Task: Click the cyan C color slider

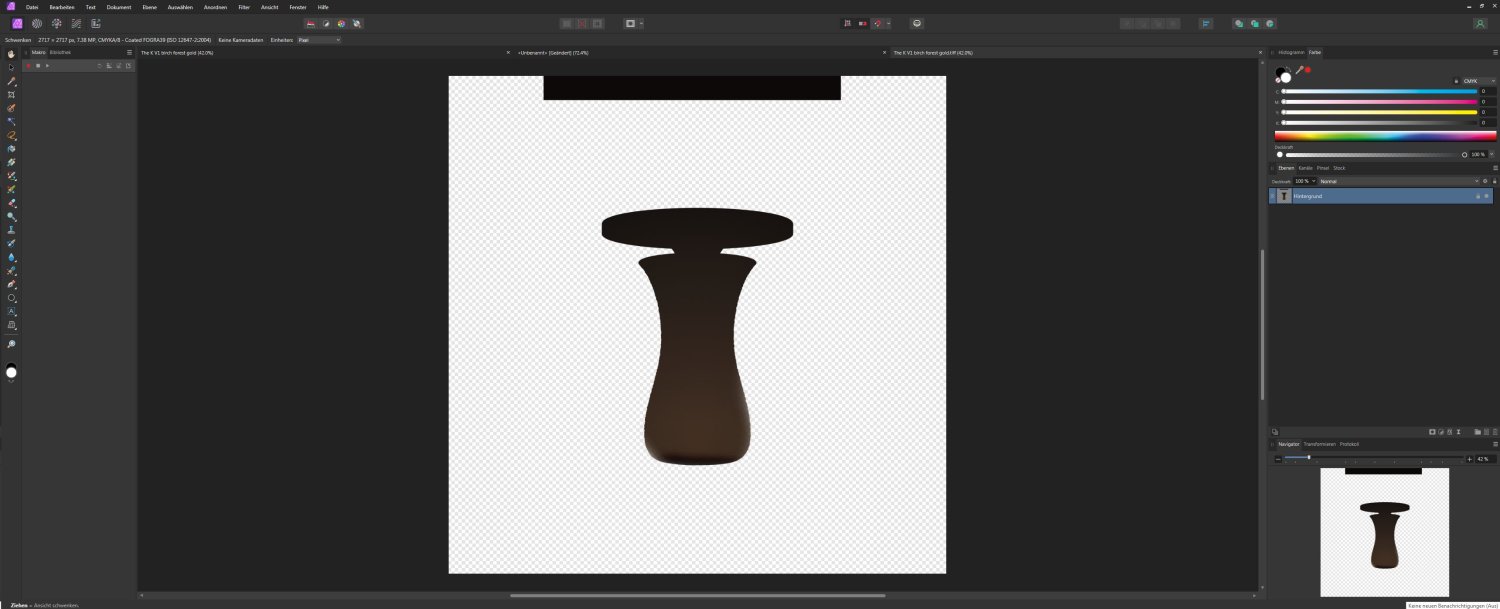Action: (1379, 91)
